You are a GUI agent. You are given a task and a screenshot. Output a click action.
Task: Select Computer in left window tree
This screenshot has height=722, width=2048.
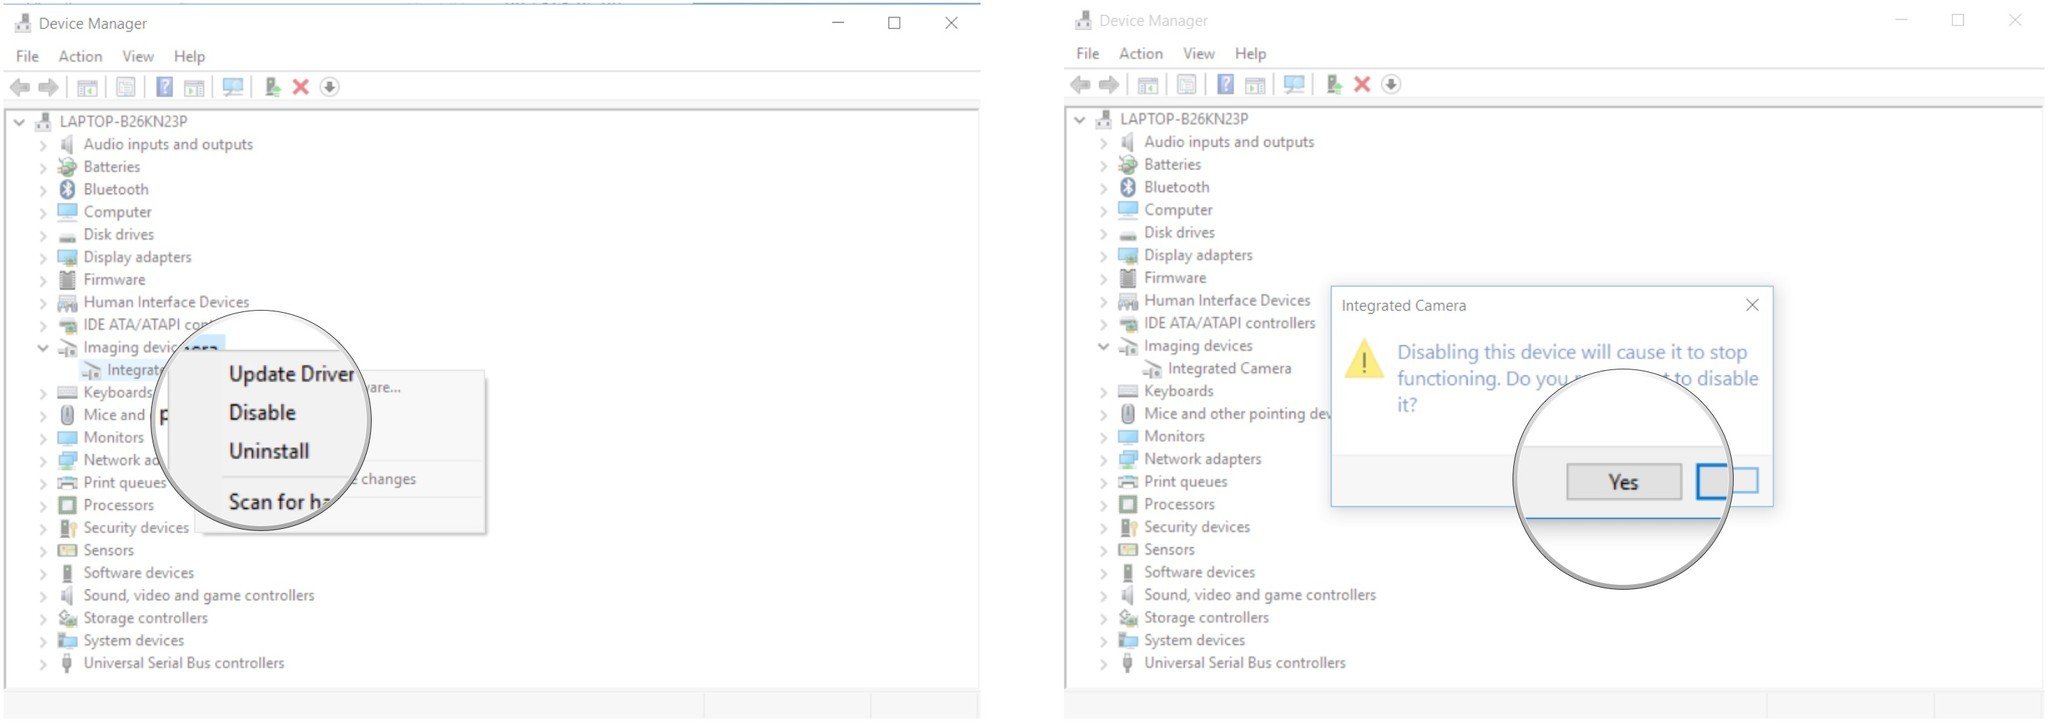click(117, 212)
